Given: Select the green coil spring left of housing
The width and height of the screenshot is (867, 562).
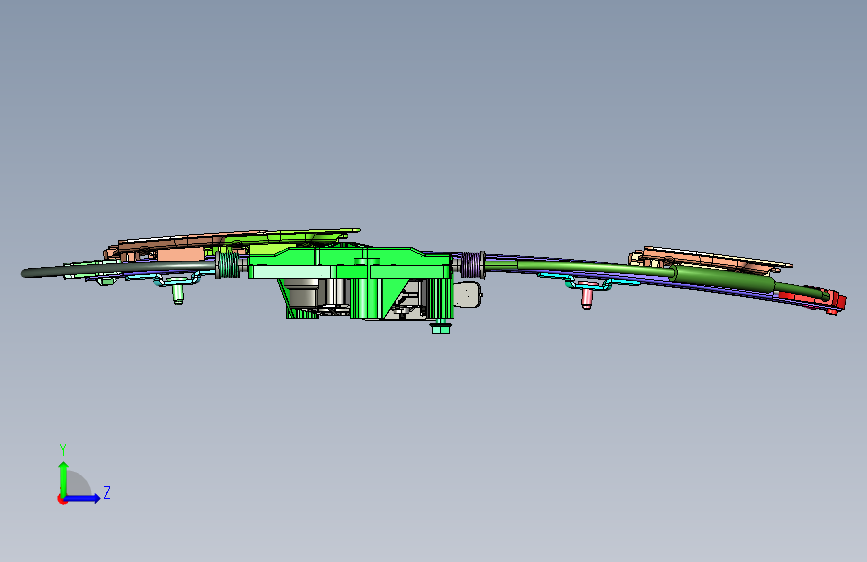Looking at the screenshot, I should pyautogui.click(x=227, y=264).
